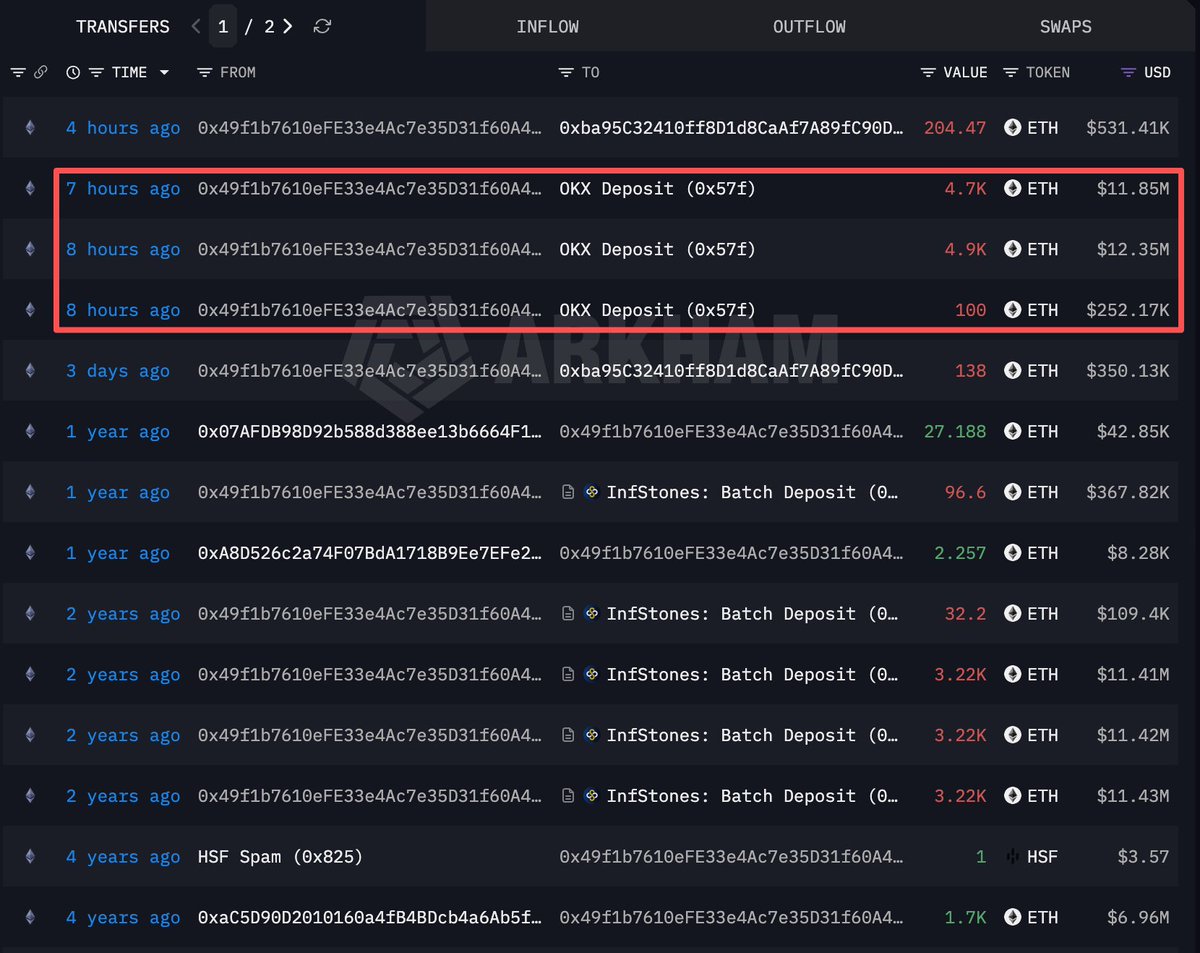The height and width of the screenshot is (953, 1200).
Task: Click Ethereum chain icon in HSF Spam row
Action: (29, 857)
